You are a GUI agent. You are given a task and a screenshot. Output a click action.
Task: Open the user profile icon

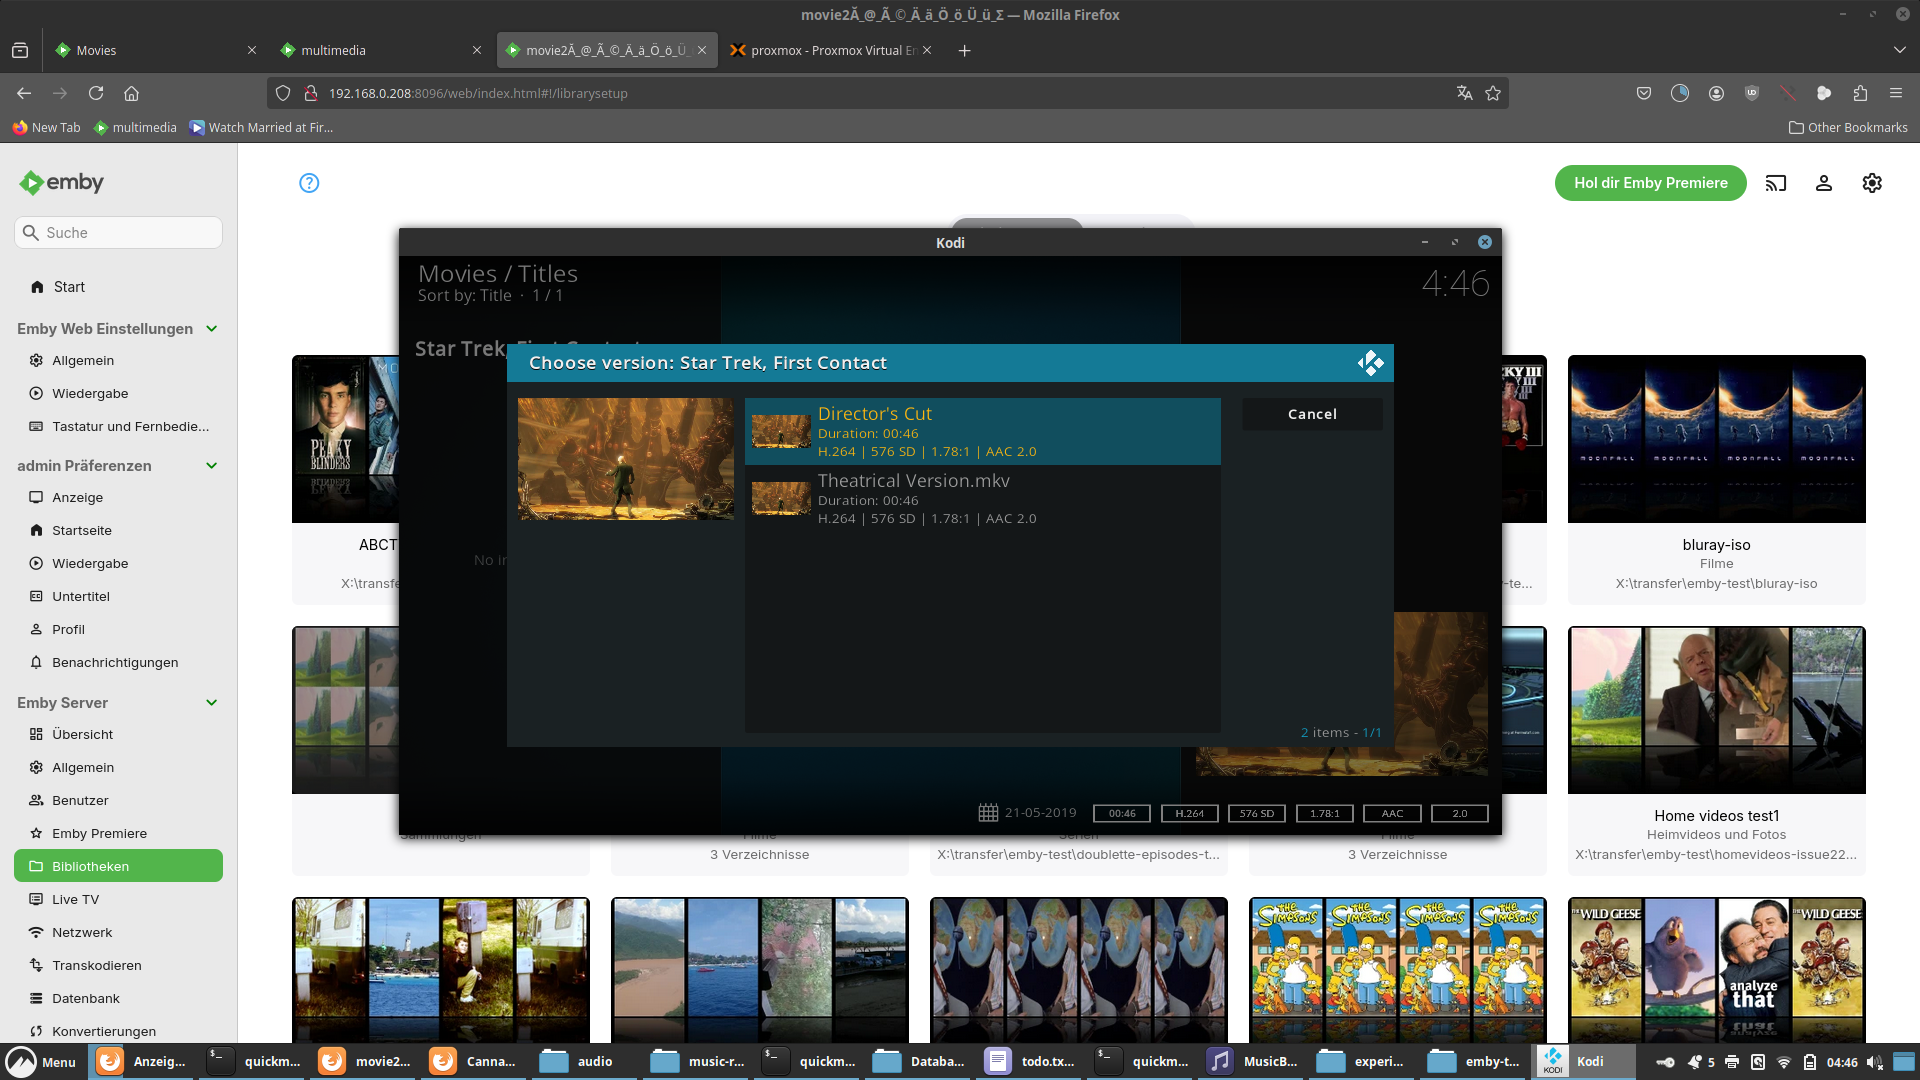[1823, 183]
